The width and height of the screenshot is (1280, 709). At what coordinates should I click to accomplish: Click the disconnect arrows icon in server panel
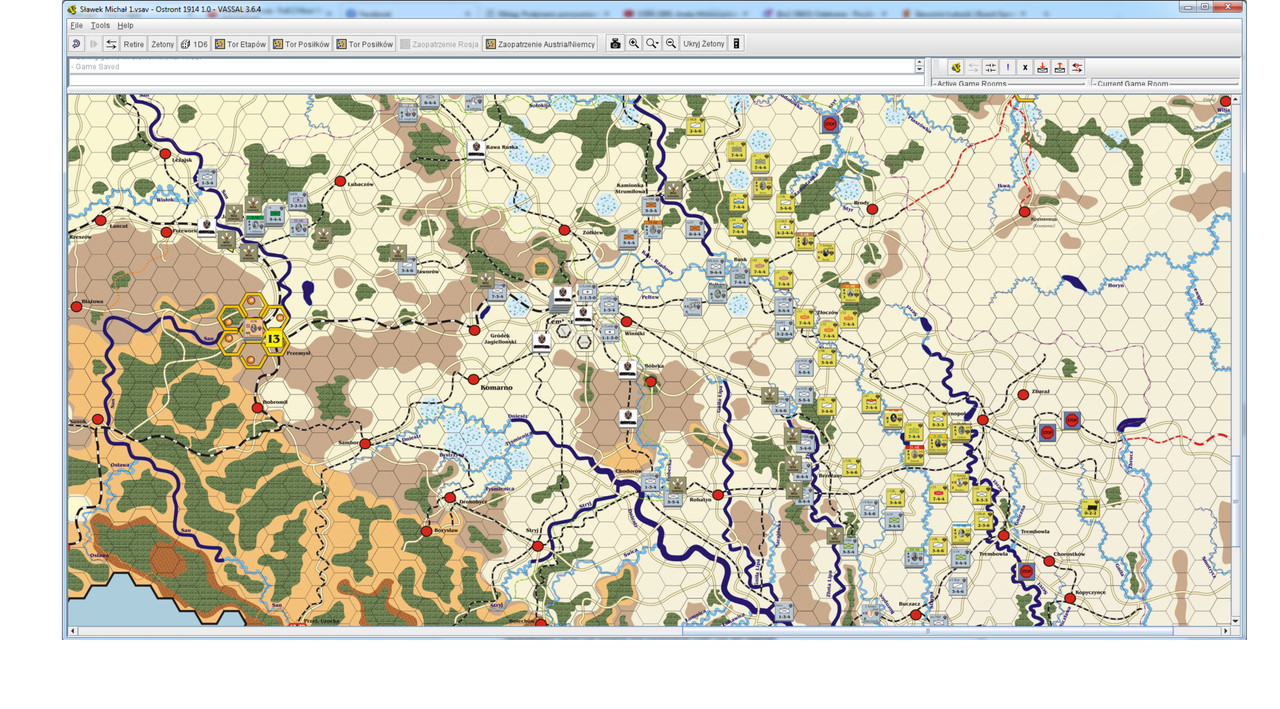pyautogui.click(x=973, y=67)
